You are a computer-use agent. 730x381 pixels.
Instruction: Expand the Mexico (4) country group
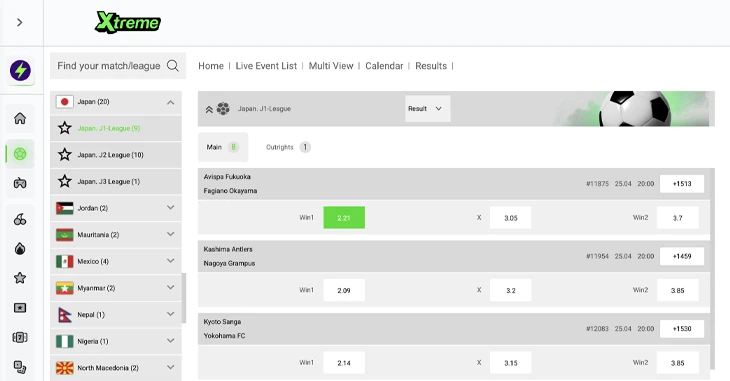[116, 261]
